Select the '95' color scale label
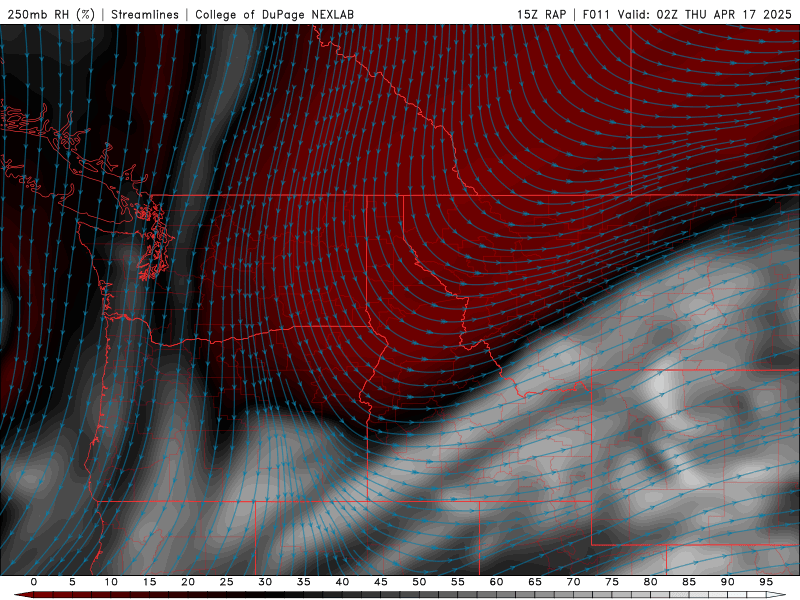This screenshot has width=800, height=600. coord(766,582)
